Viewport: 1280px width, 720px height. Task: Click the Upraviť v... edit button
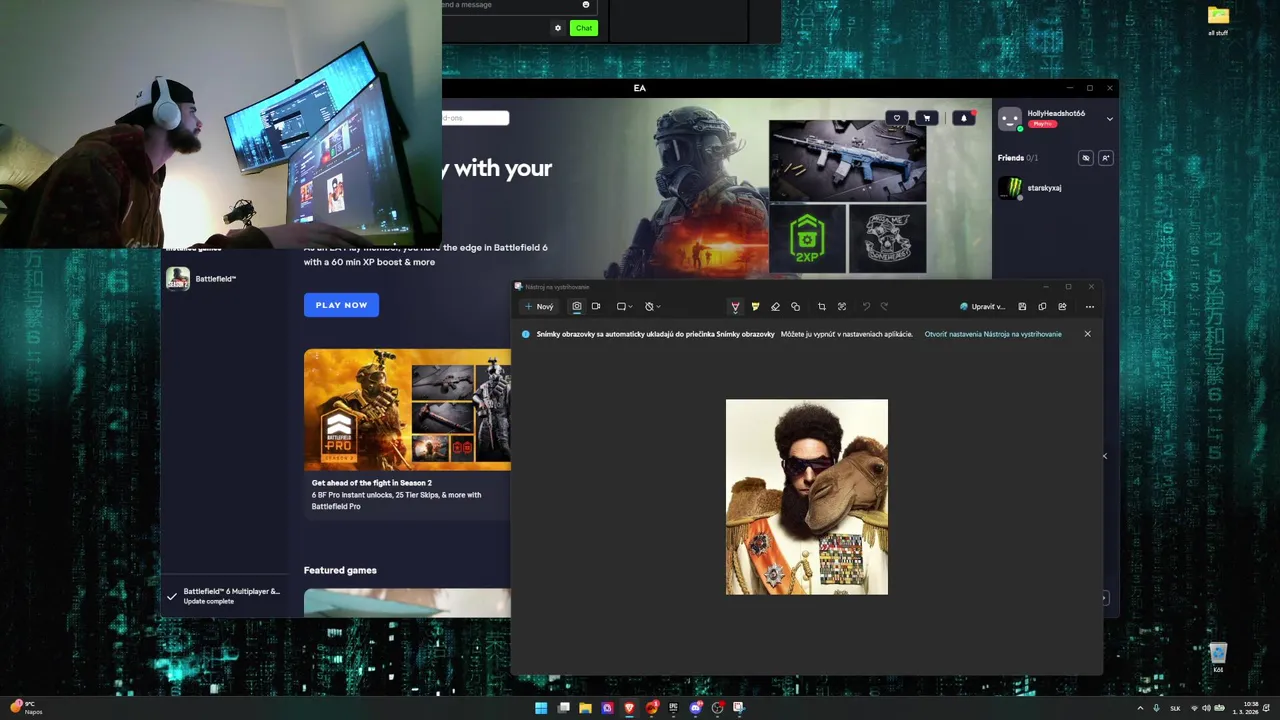pyautogui.click(x=982, y=307)
